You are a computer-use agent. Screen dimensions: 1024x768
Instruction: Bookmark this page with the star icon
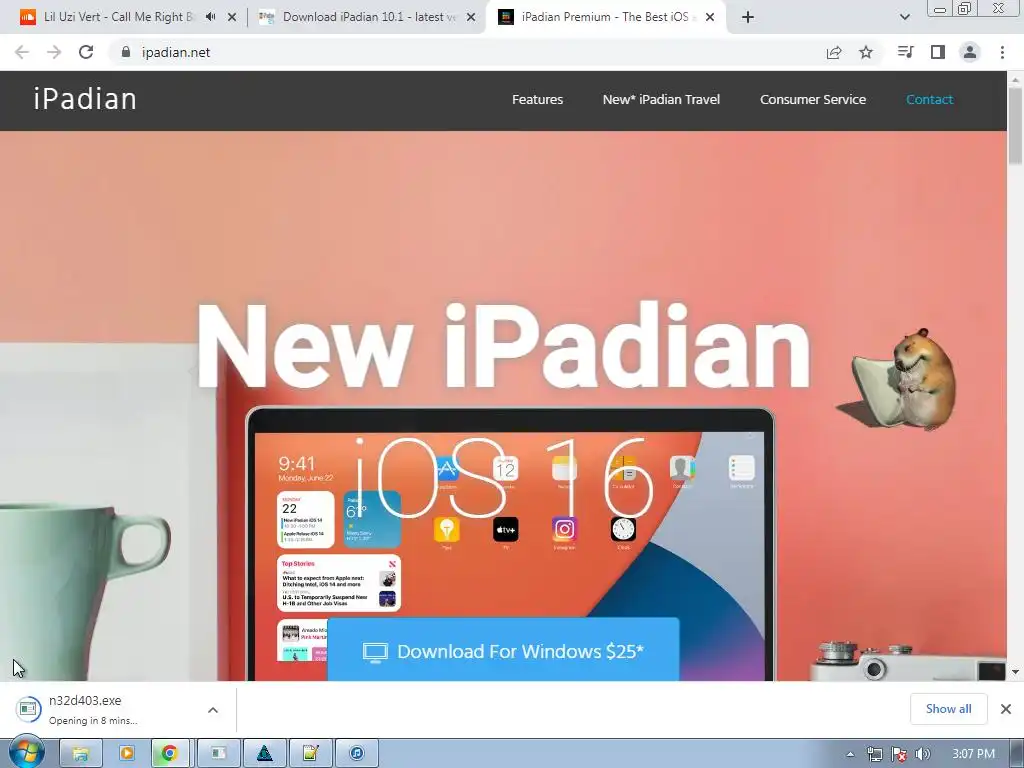866,52
